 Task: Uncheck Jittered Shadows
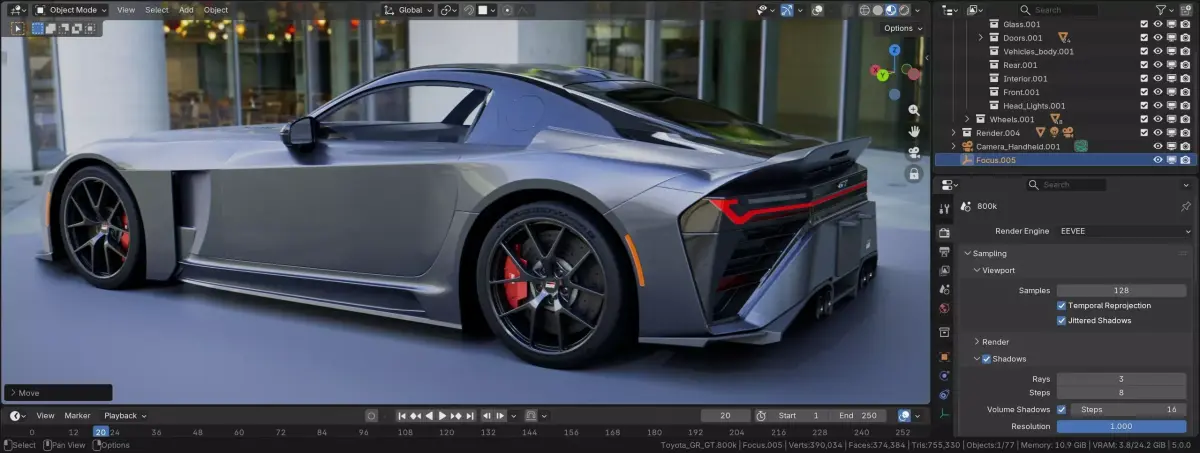(x=1061, y=320)
